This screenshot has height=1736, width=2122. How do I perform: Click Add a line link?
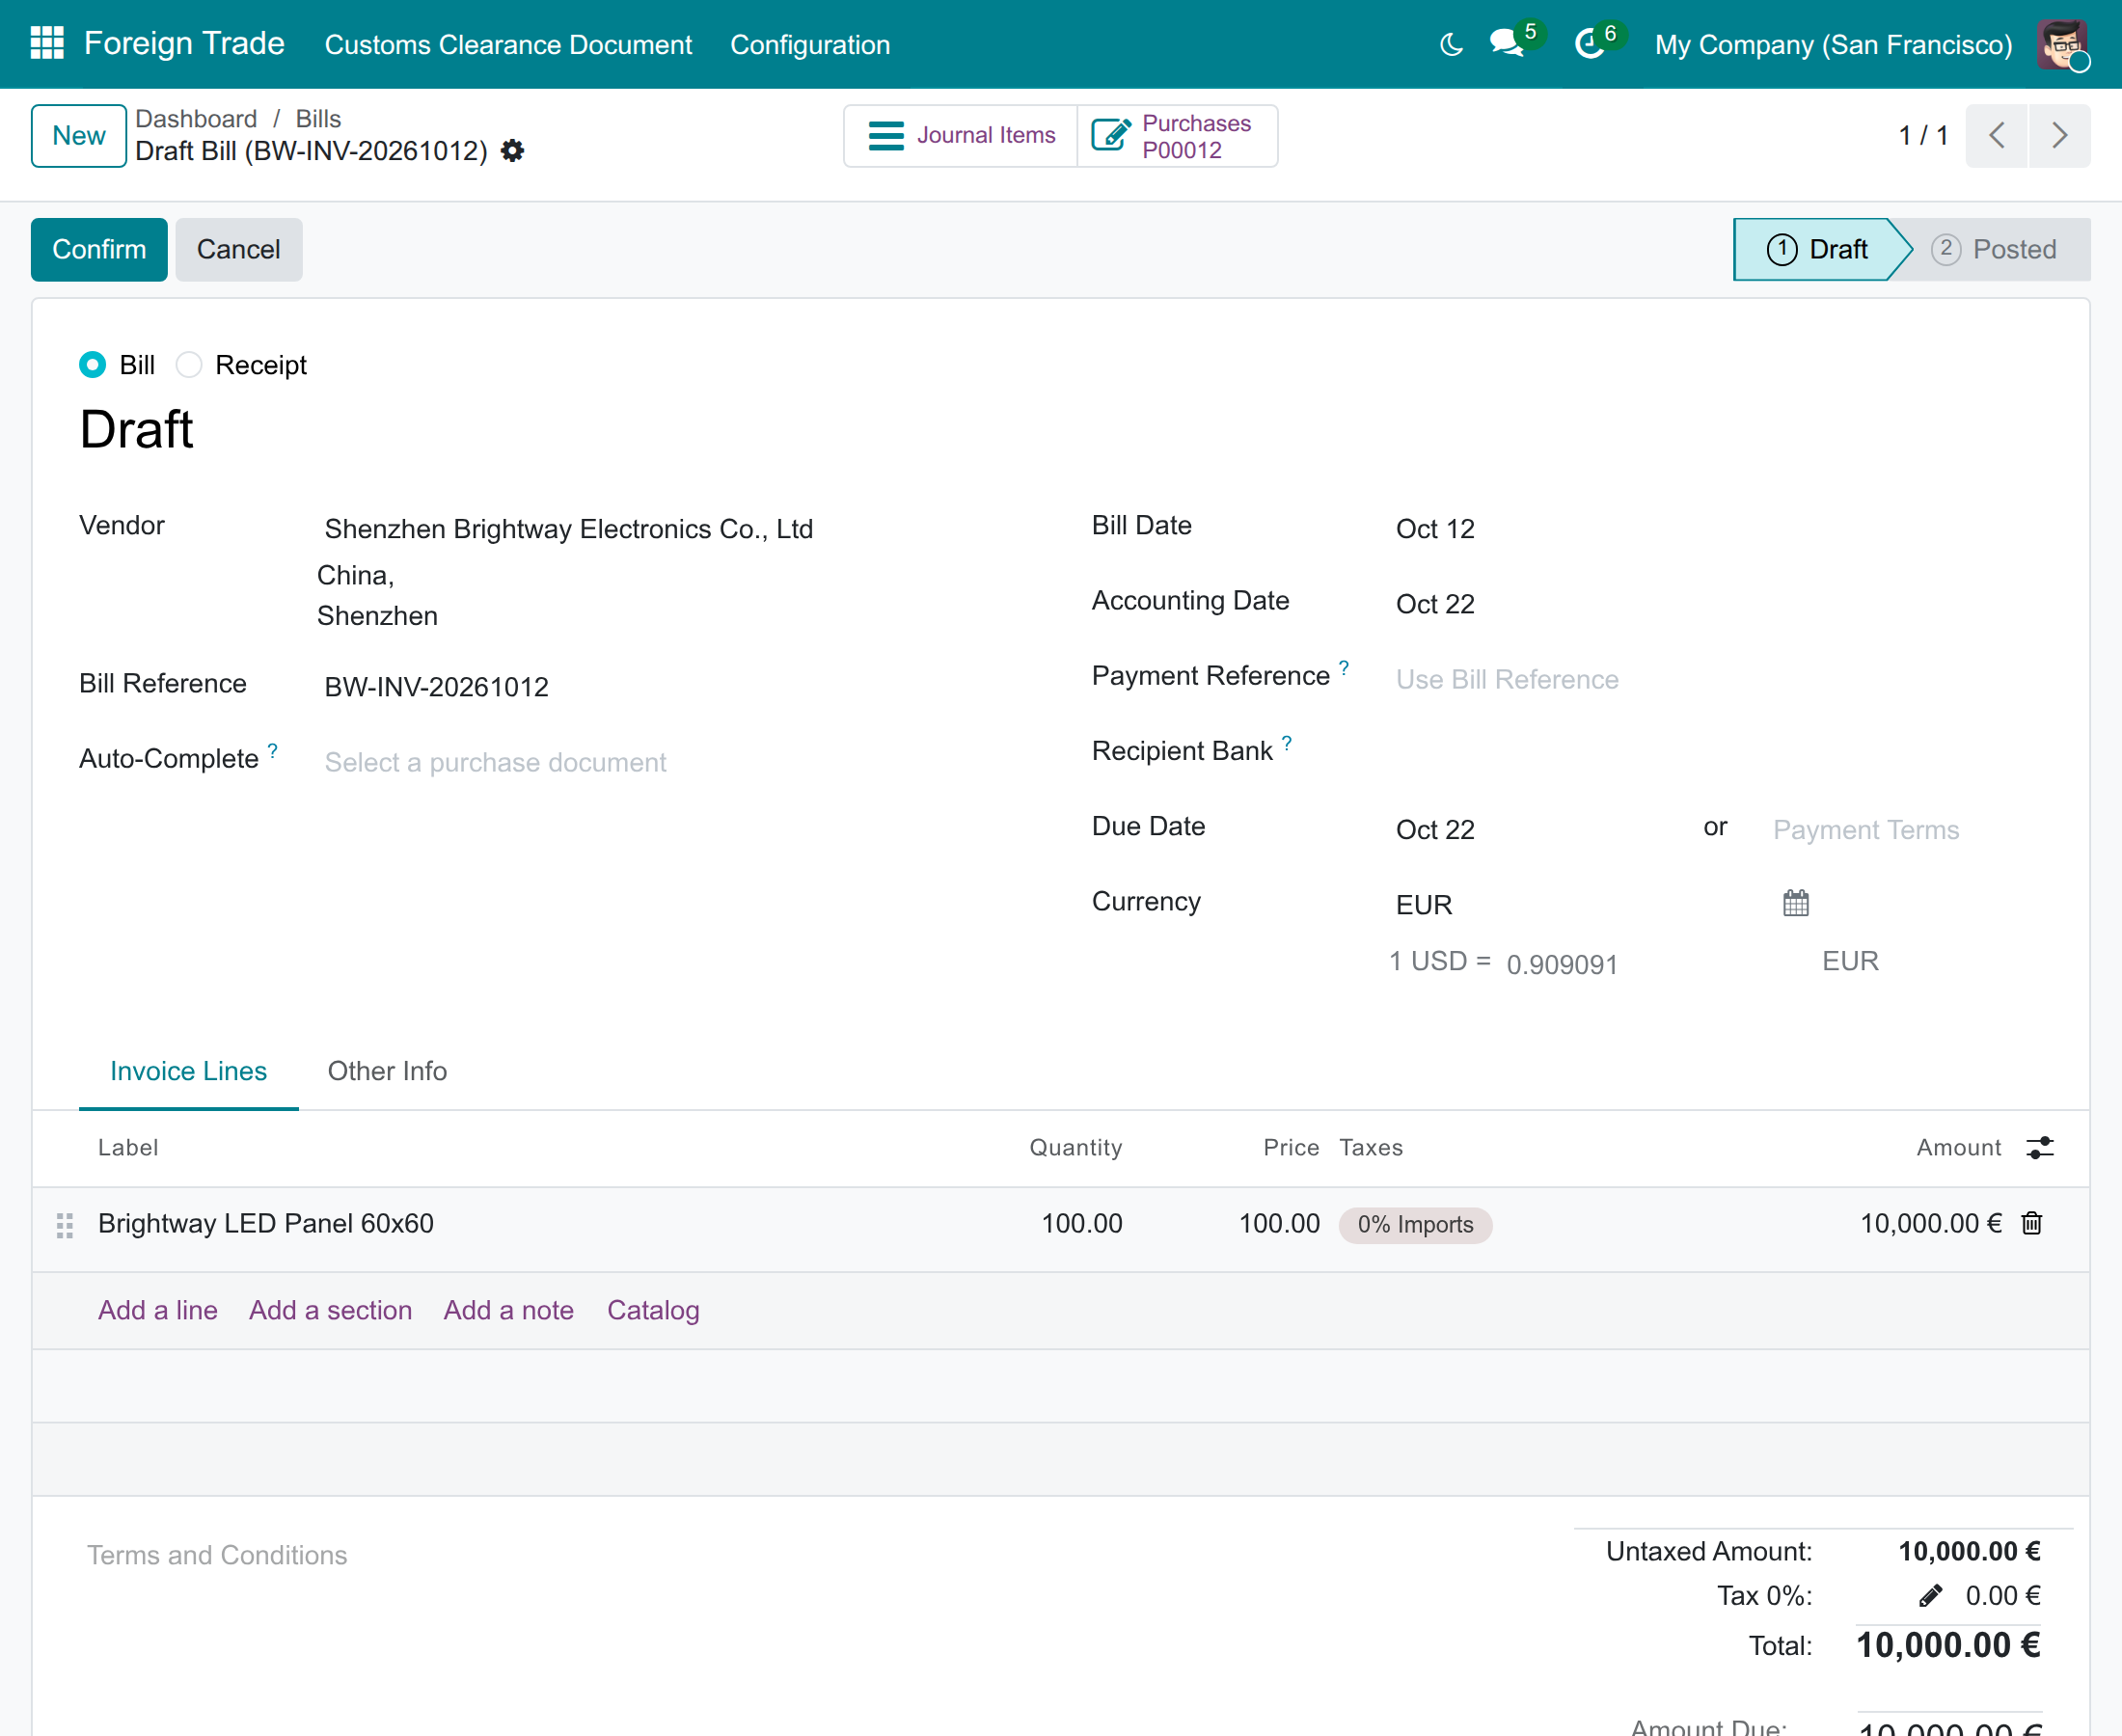point(157,1310)
